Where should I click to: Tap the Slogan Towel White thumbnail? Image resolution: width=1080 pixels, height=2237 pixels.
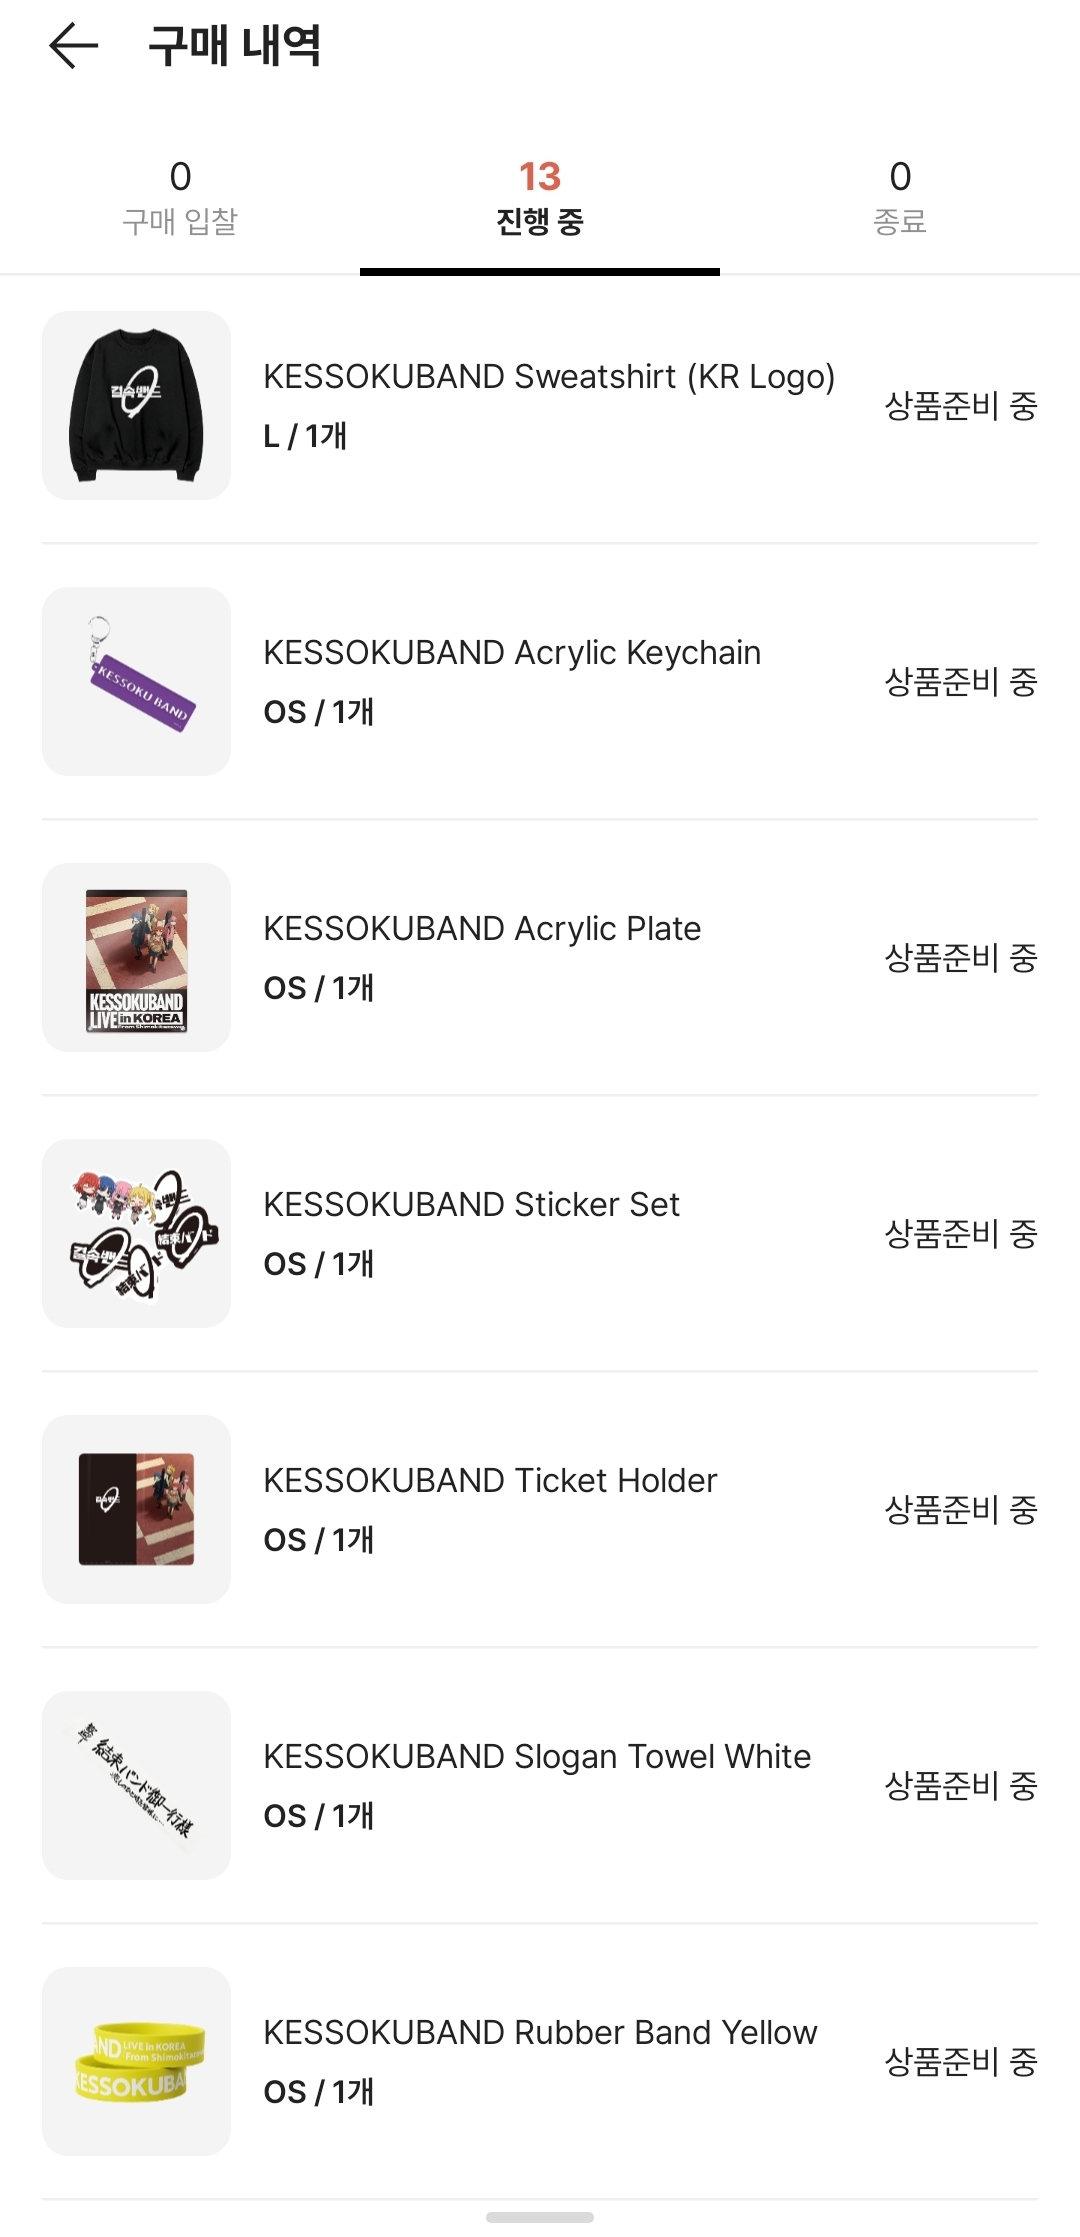coord(136,1785)
